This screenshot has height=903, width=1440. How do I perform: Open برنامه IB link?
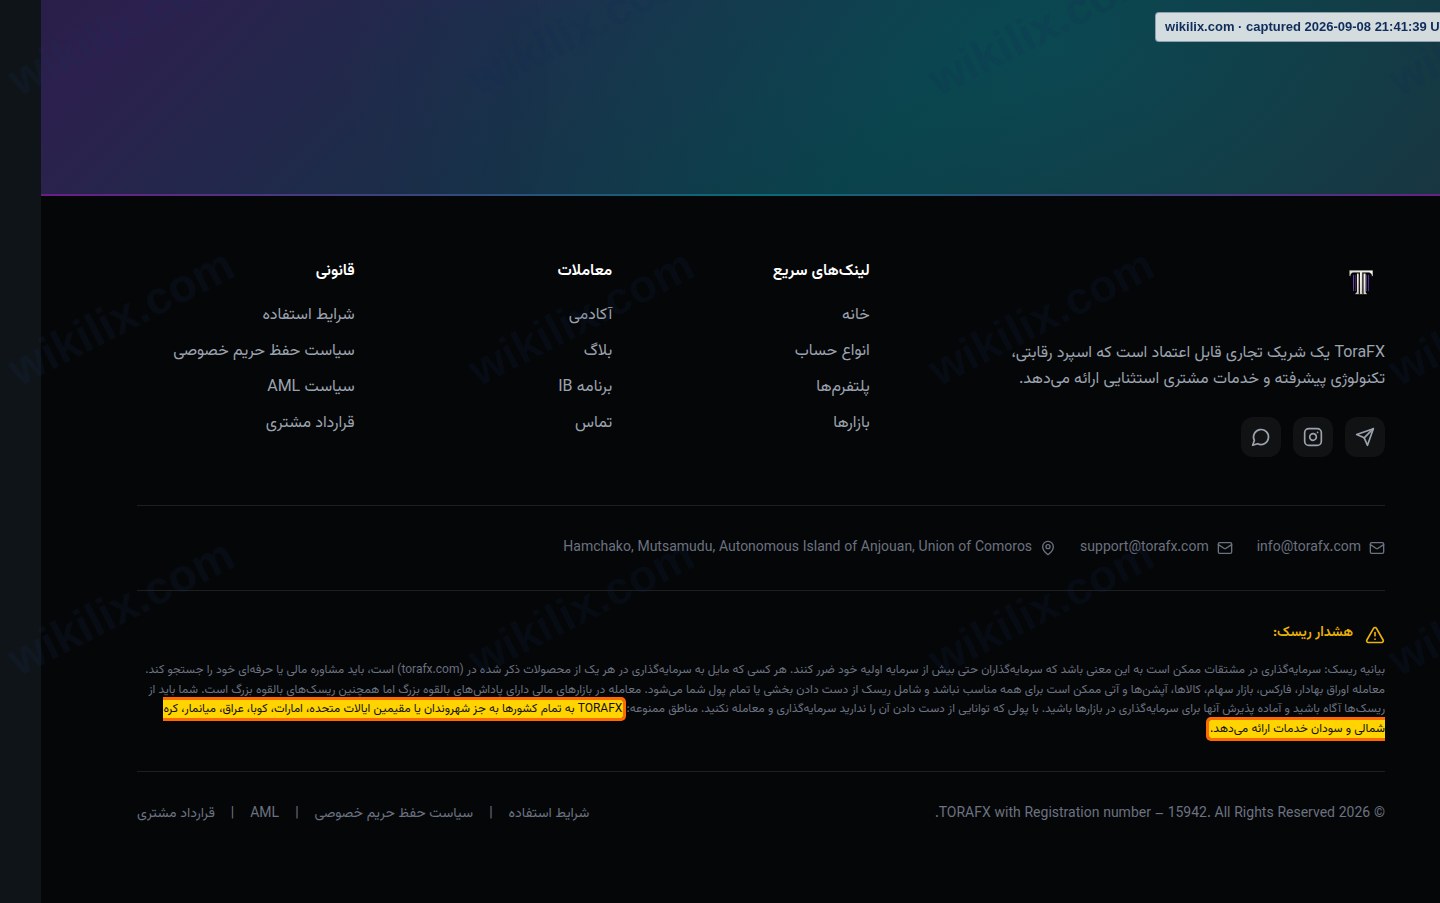(x=585, y=386)
